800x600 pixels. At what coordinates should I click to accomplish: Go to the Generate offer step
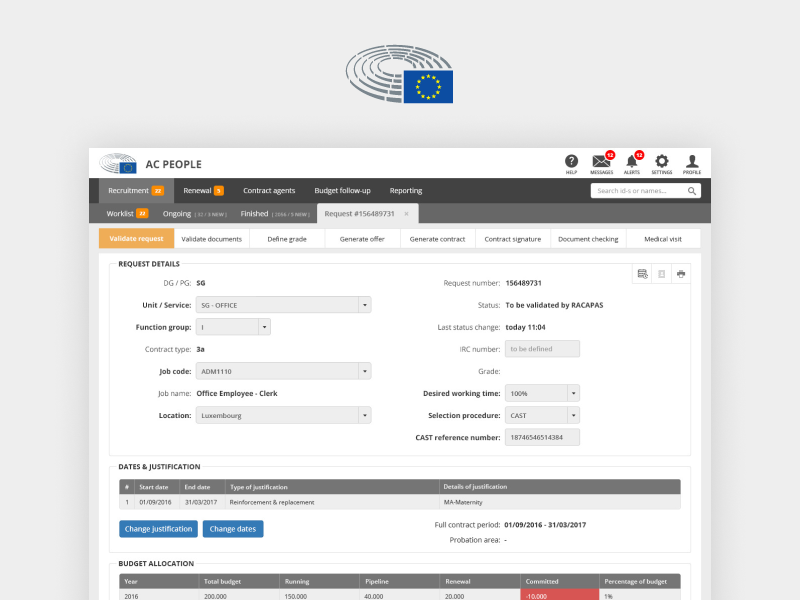point(362,239)
